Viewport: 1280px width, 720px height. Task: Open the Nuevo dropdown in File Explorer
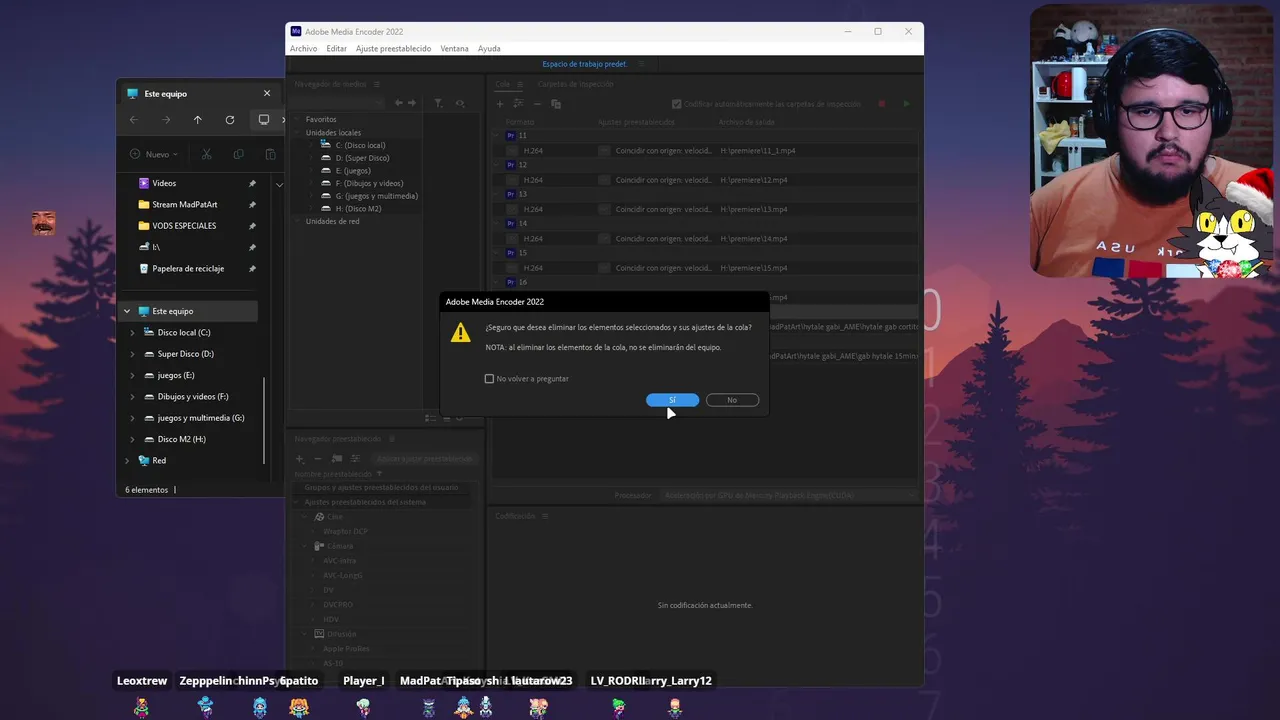[x=154, y=154]
